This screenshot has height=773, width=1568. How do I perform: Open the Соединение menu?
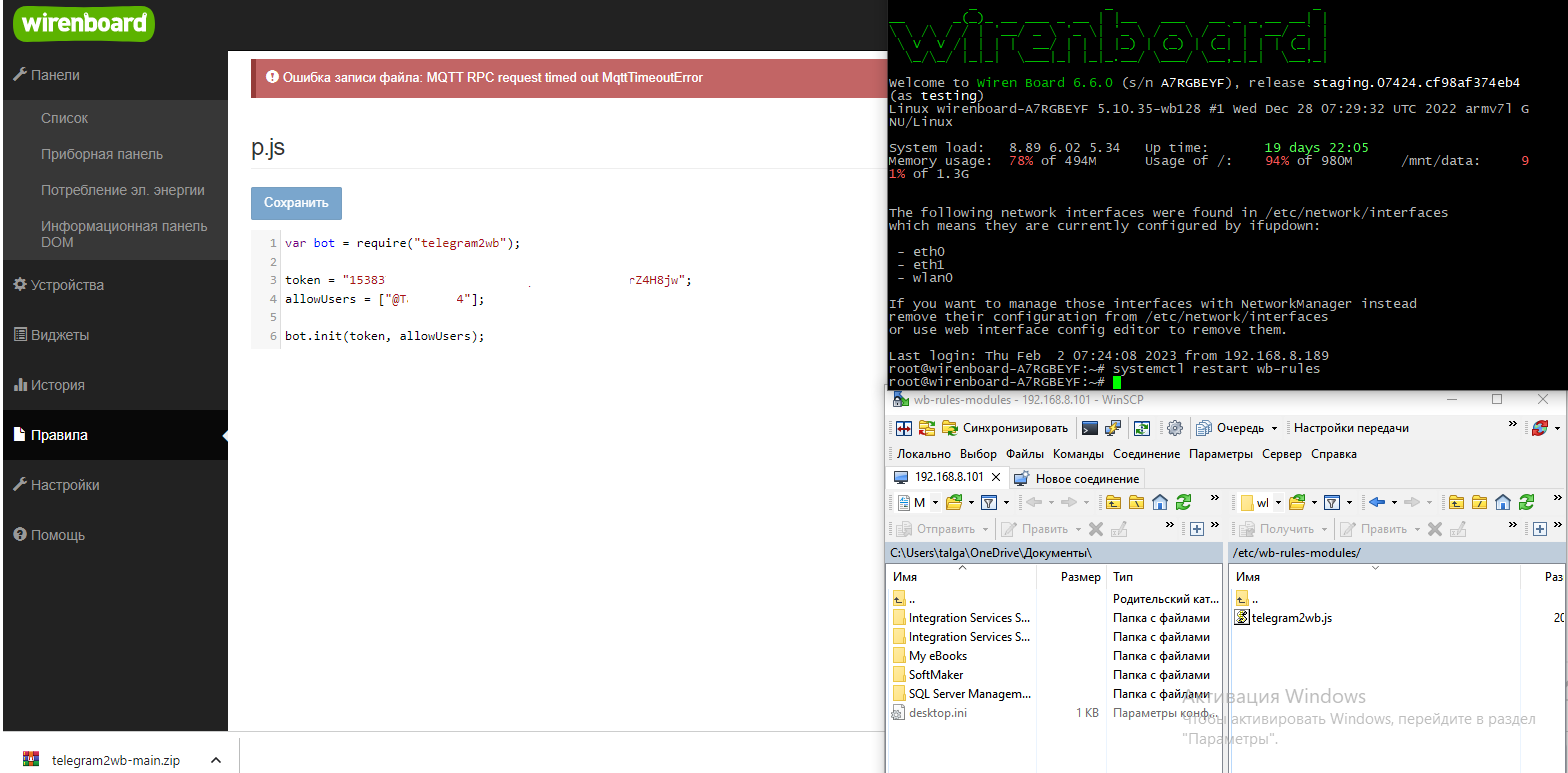(1146, 454)
